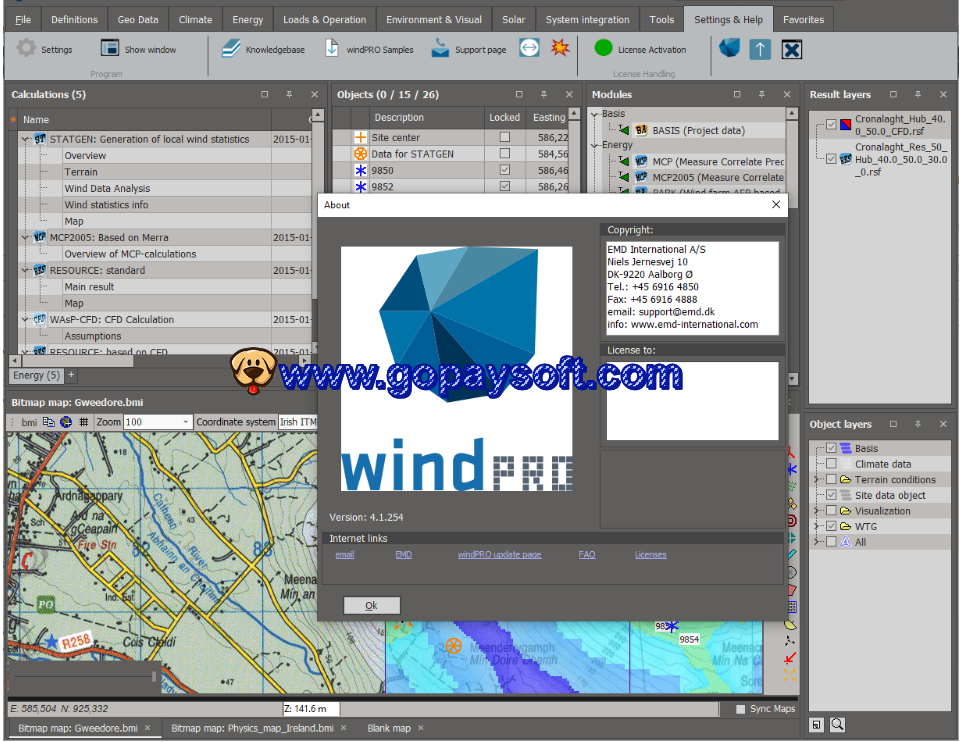Viewport: 961px width, 742px height.
Task: Open the Licenses link in About dialog
Action: [x=650, y=555]
